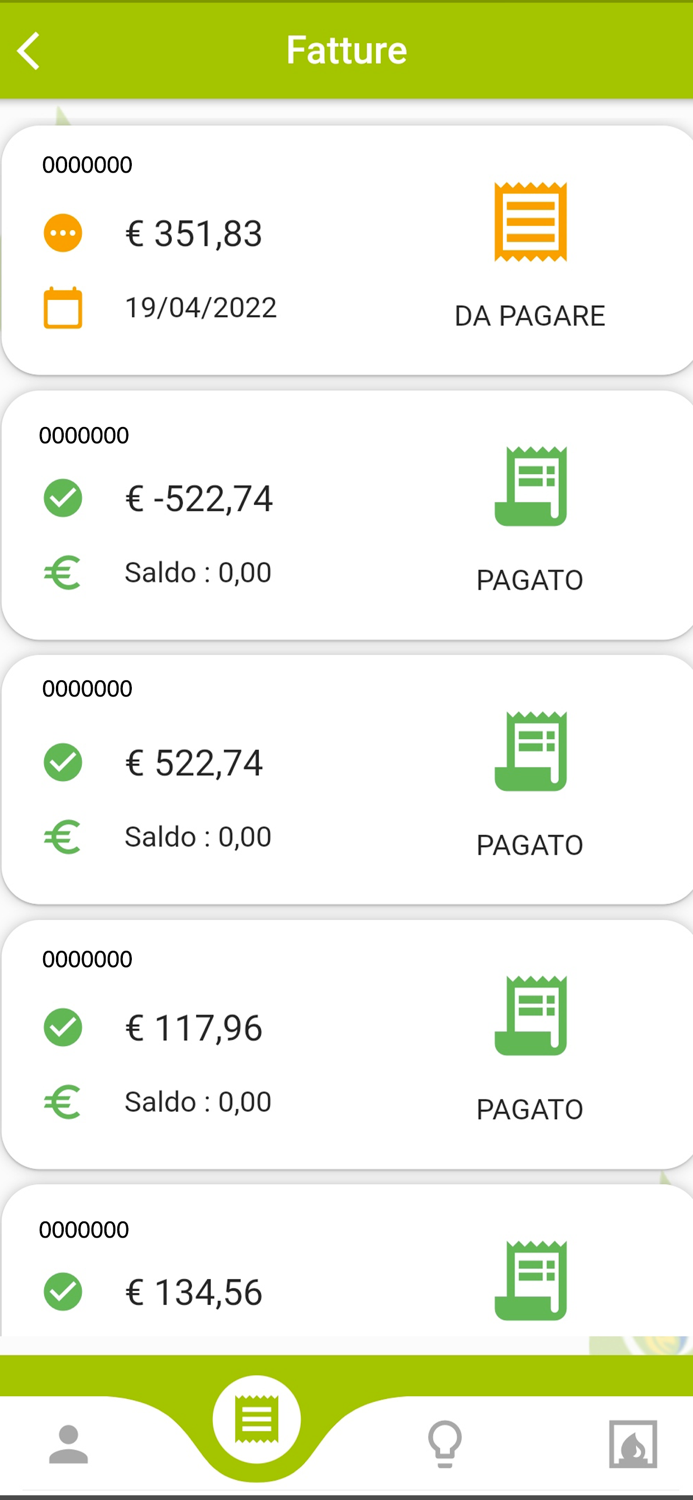Switch to the light bulb tab

tap(444, 1444)
